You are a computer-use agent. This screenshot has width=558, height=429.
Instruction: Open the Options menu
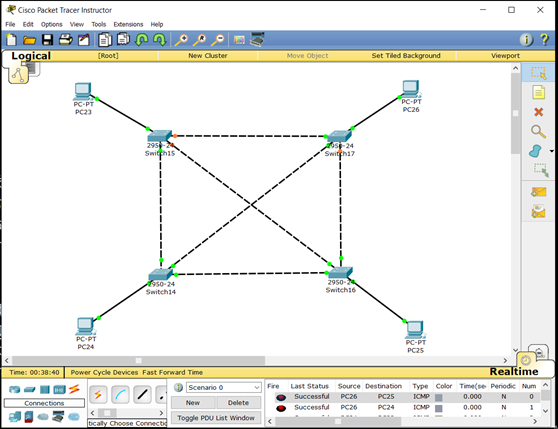tap(51, 24)
